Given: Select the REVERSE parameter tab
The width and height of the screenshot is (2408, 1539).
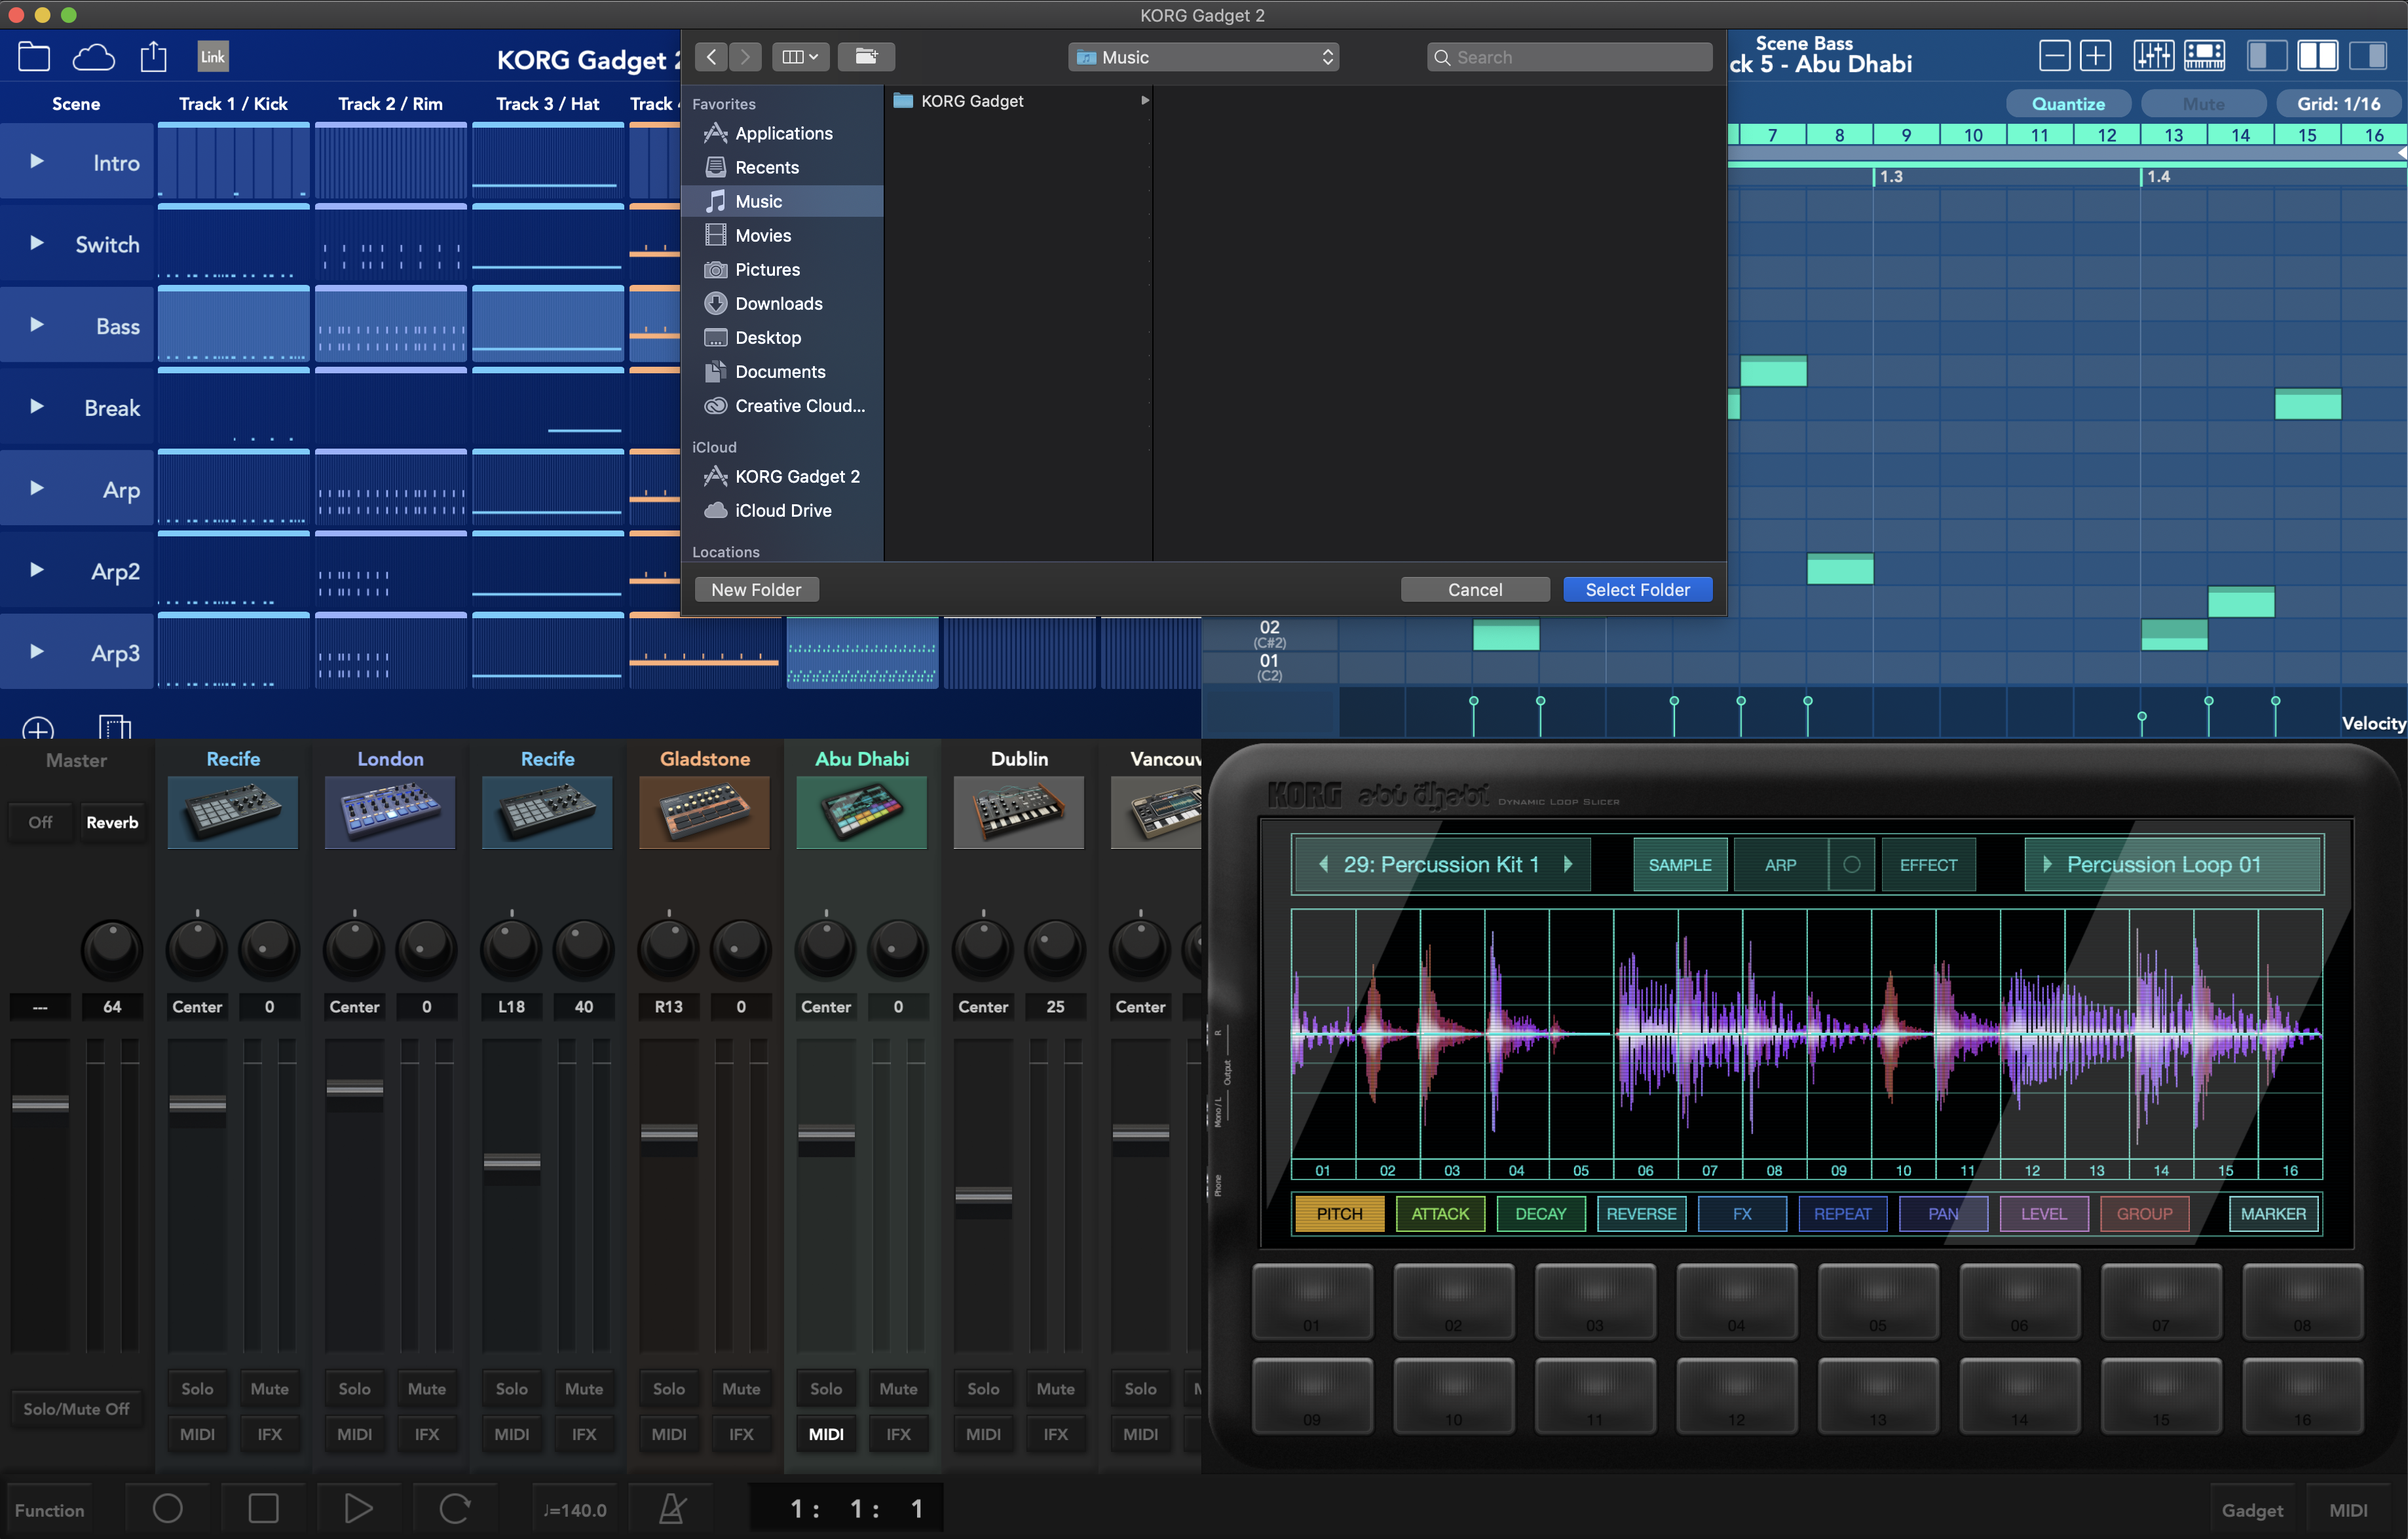Looking at the screenshot, I should tap(1641, 1214).
